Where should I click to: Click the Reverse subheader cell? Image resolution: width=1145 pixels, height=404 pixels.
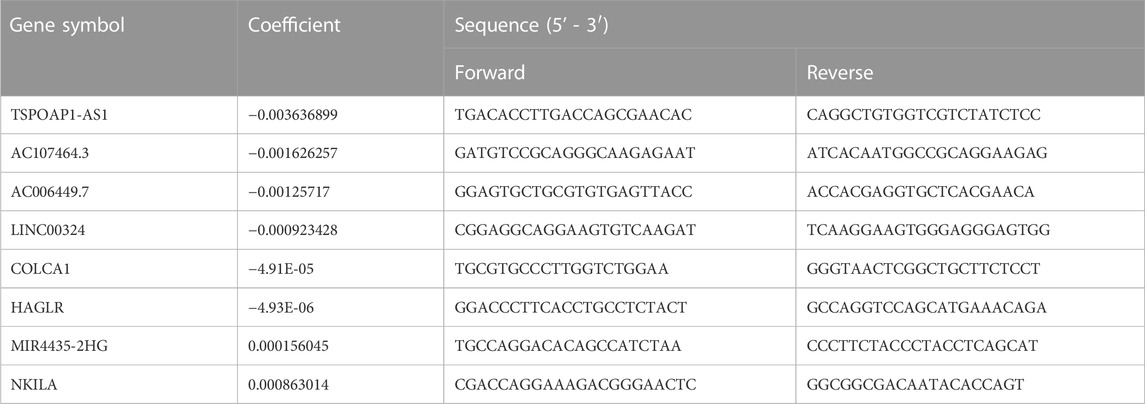pos(970,73)
